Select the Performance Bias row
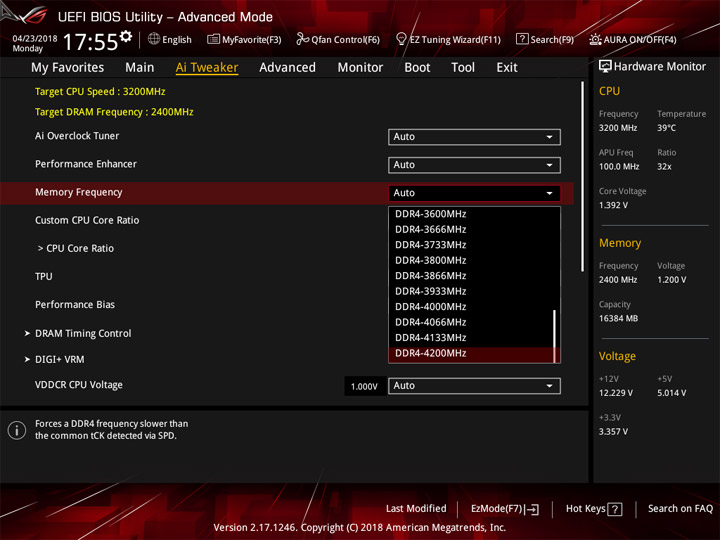This screenshot has width=720, height=540. tap(75, 305)
